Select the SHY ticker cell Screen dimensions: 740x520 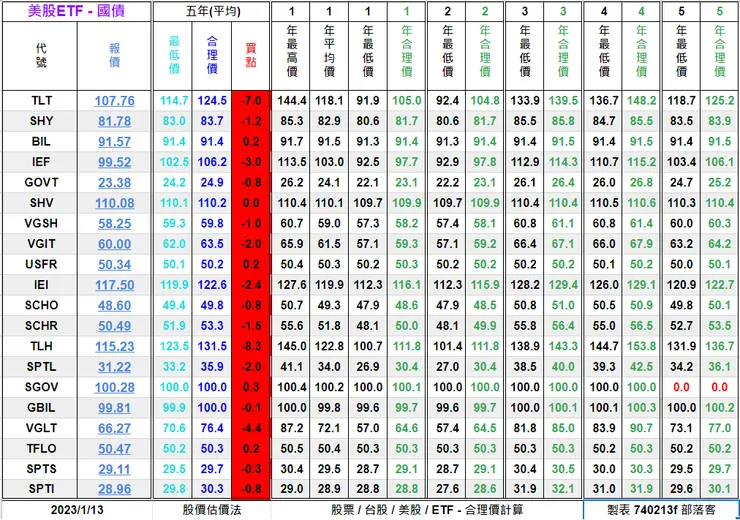coord(41,121)
